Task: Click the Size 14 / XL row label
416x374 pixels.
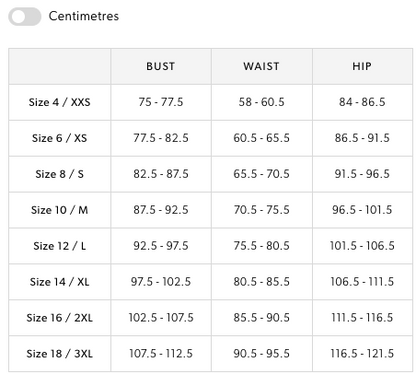Action: 59,282
